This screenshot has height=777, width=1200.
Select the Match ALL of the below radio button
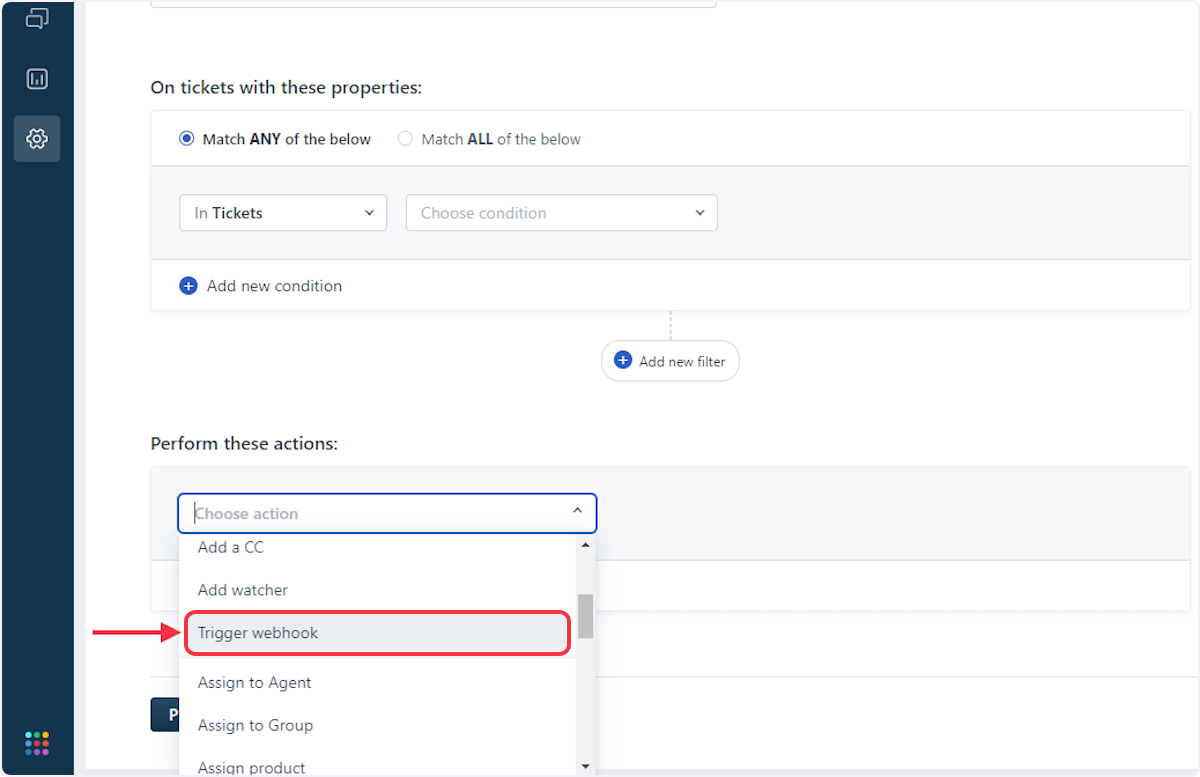coord(404,138)
